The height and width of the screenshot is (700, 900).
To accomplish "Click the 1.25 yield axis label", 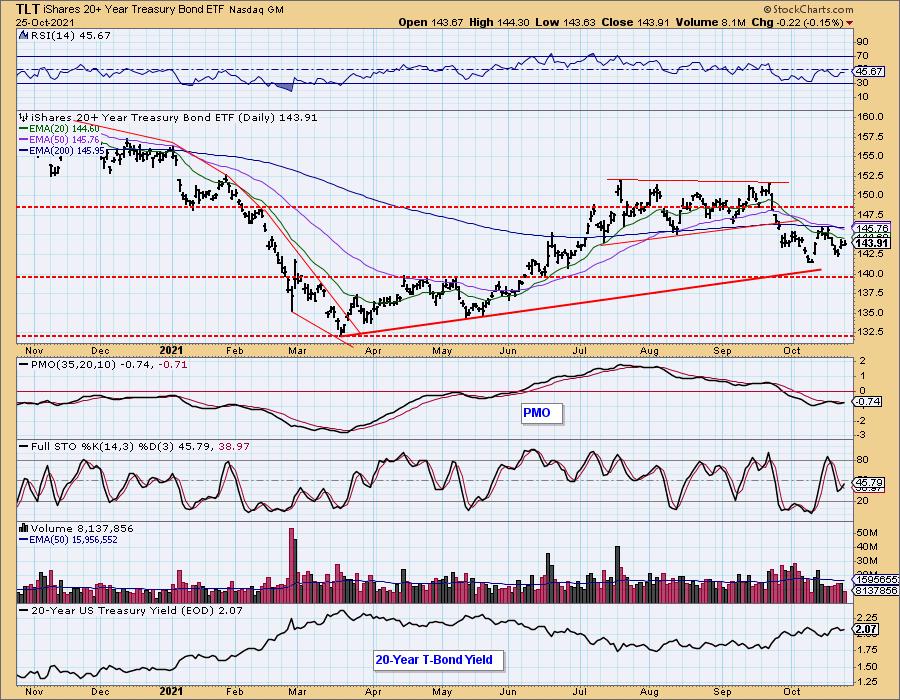I will point(867,682).
